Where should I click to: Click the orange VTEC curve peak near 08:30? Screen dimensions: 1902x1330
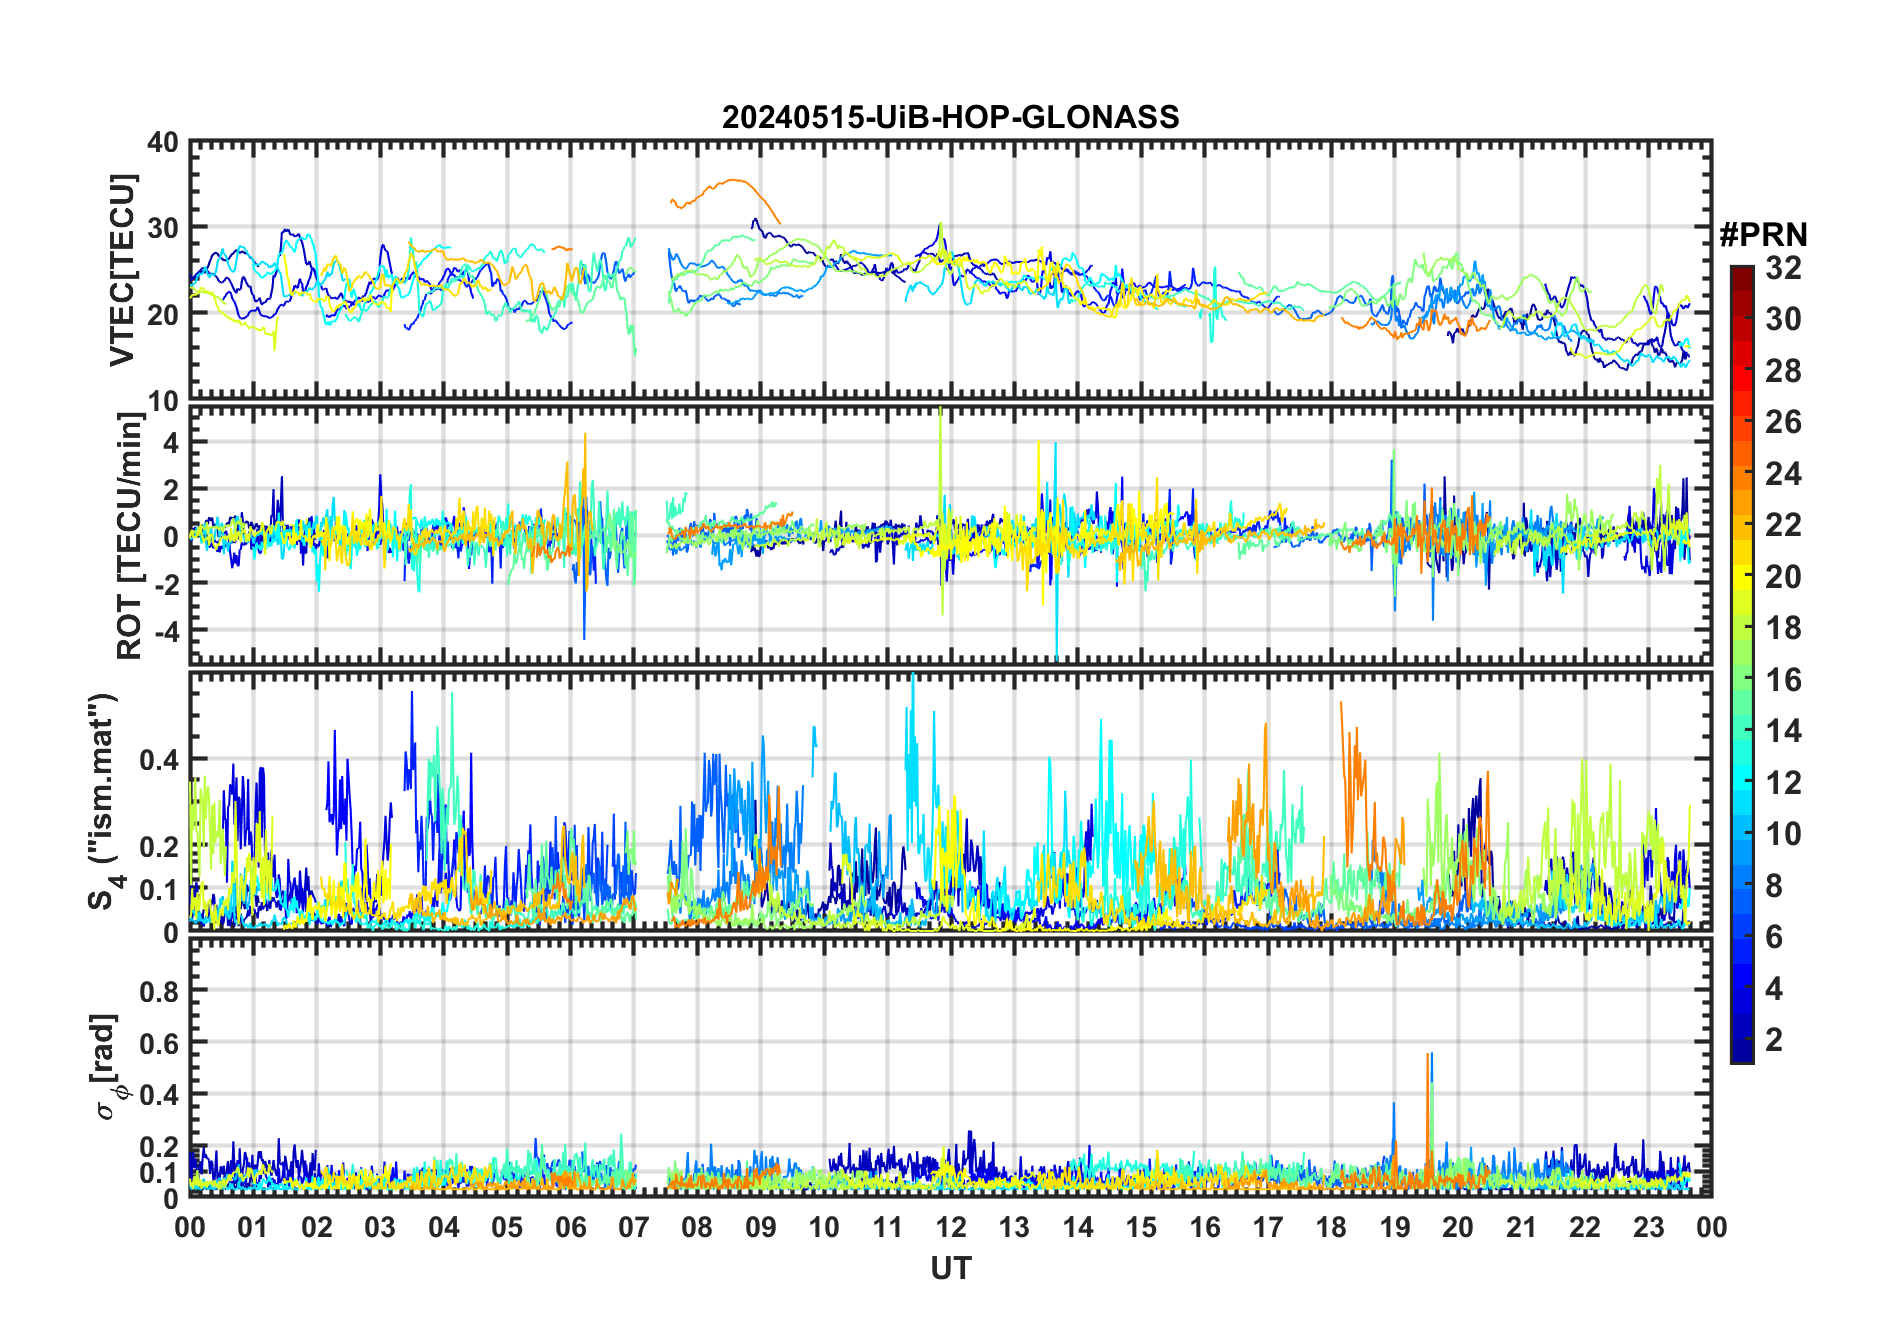pos(734,181)
